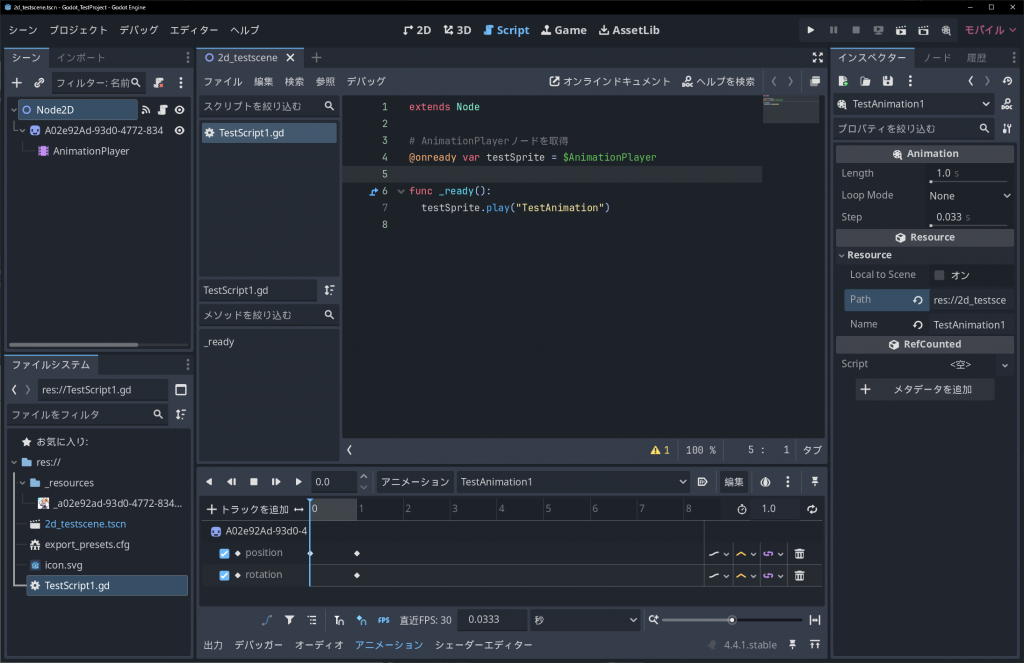Open the オンラインドキュメント link
Image resolution: width=1024 pixels, height=663 pixels.
coord(610,81)
